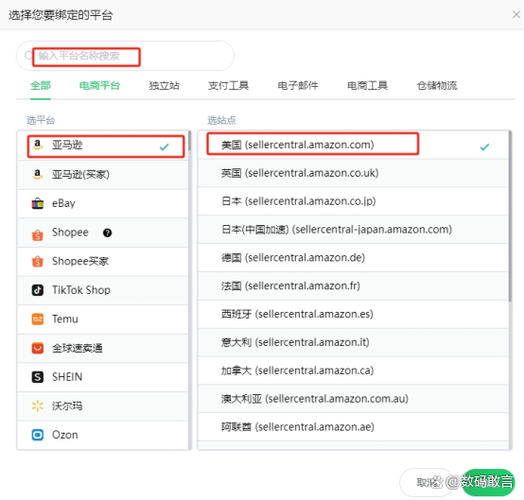The width and height of the screenshot is (524, 500).
Task: Click the 全球速卖通 AliExpress logo icon
Action: pos(37,348)
